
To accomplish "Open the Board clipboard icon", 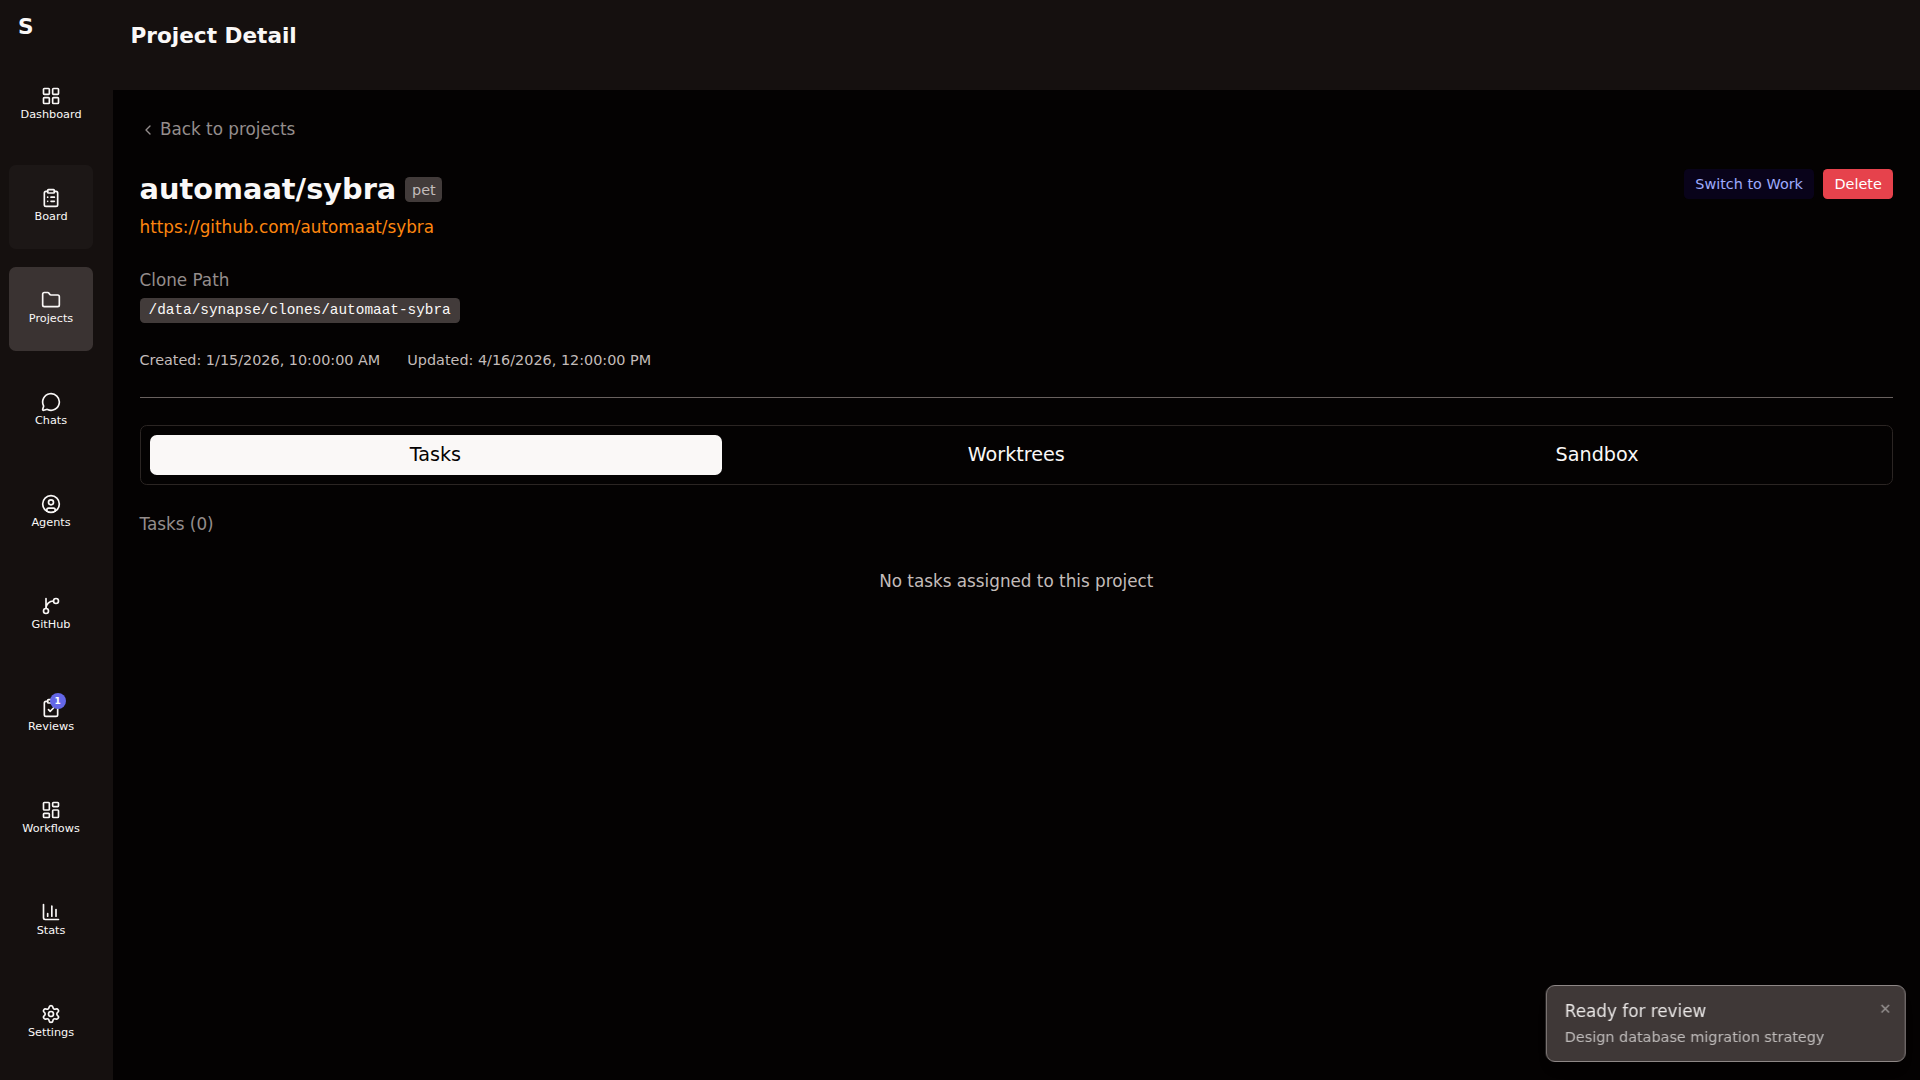I will tap(51, 206).
